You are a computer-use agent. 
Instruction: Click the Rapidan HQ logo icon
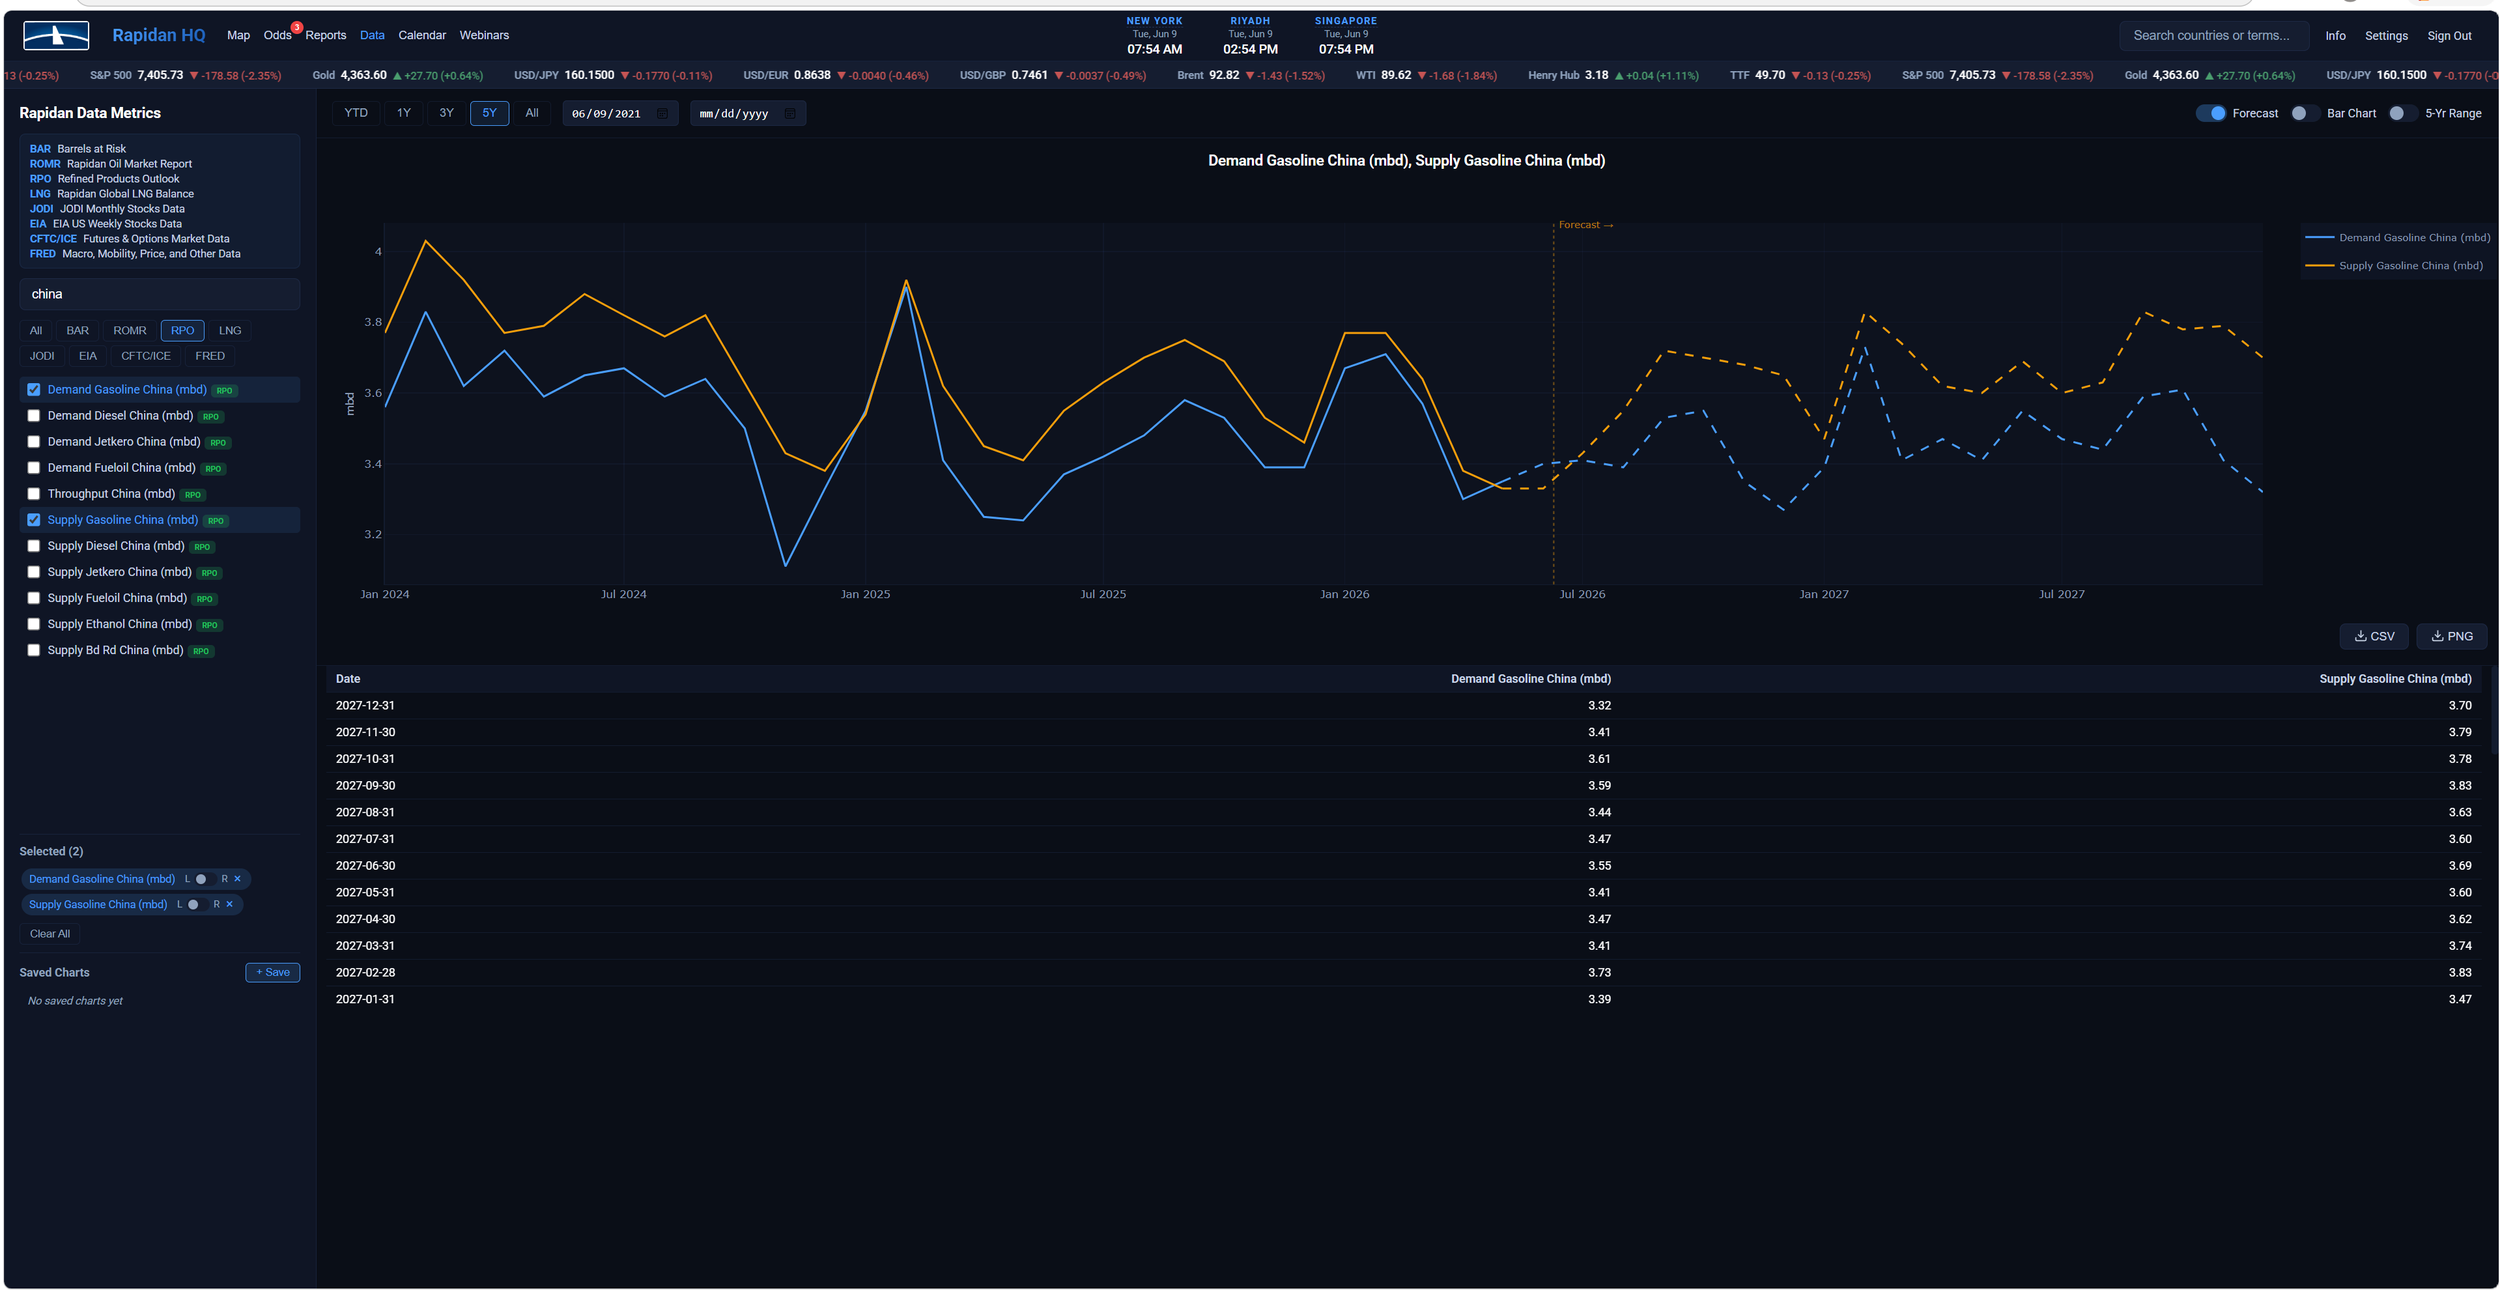pos(56,35)
